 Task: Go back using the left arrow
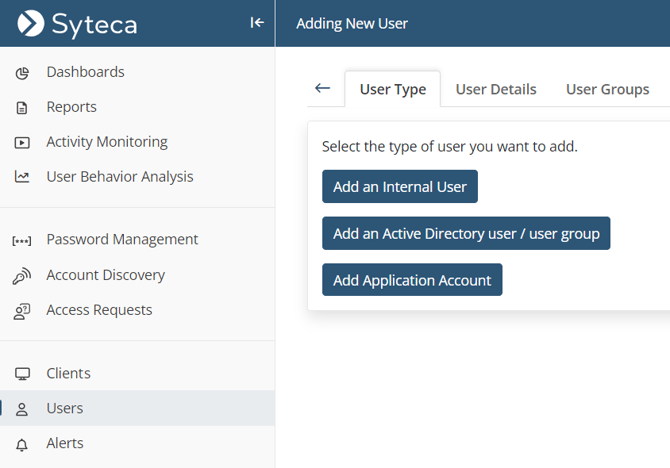click(322, 88)
